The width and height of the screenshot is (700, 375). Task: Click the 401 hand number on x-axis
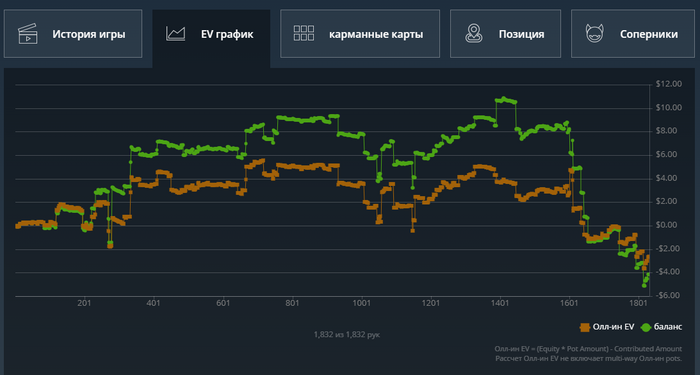coord(154,304)
